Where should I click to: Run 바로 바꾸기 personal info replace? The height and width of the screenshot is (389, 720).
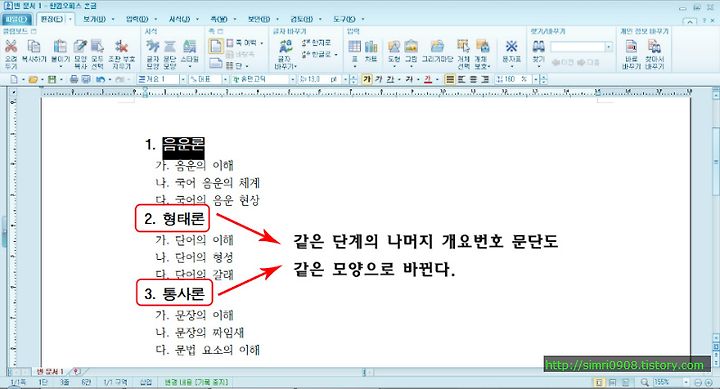click(631, 46)
